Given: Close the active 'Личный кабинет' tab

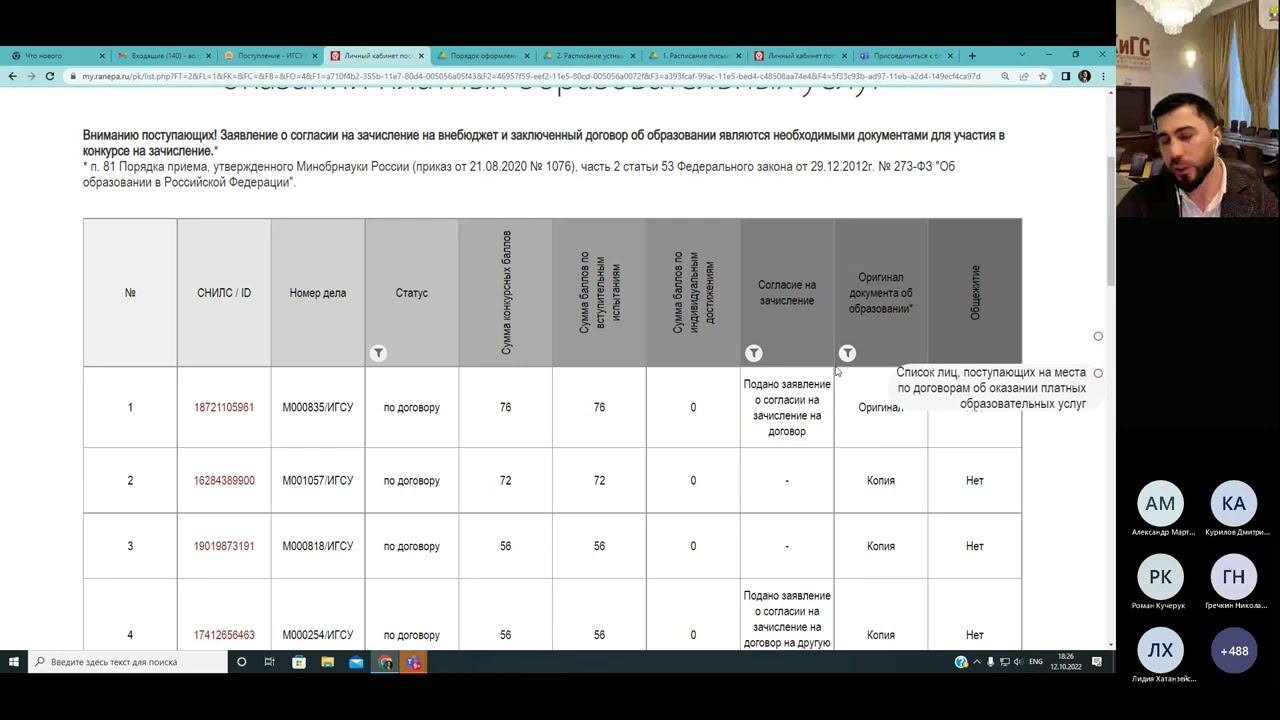Looking at the screenshot, I should [x=421, y=56].
